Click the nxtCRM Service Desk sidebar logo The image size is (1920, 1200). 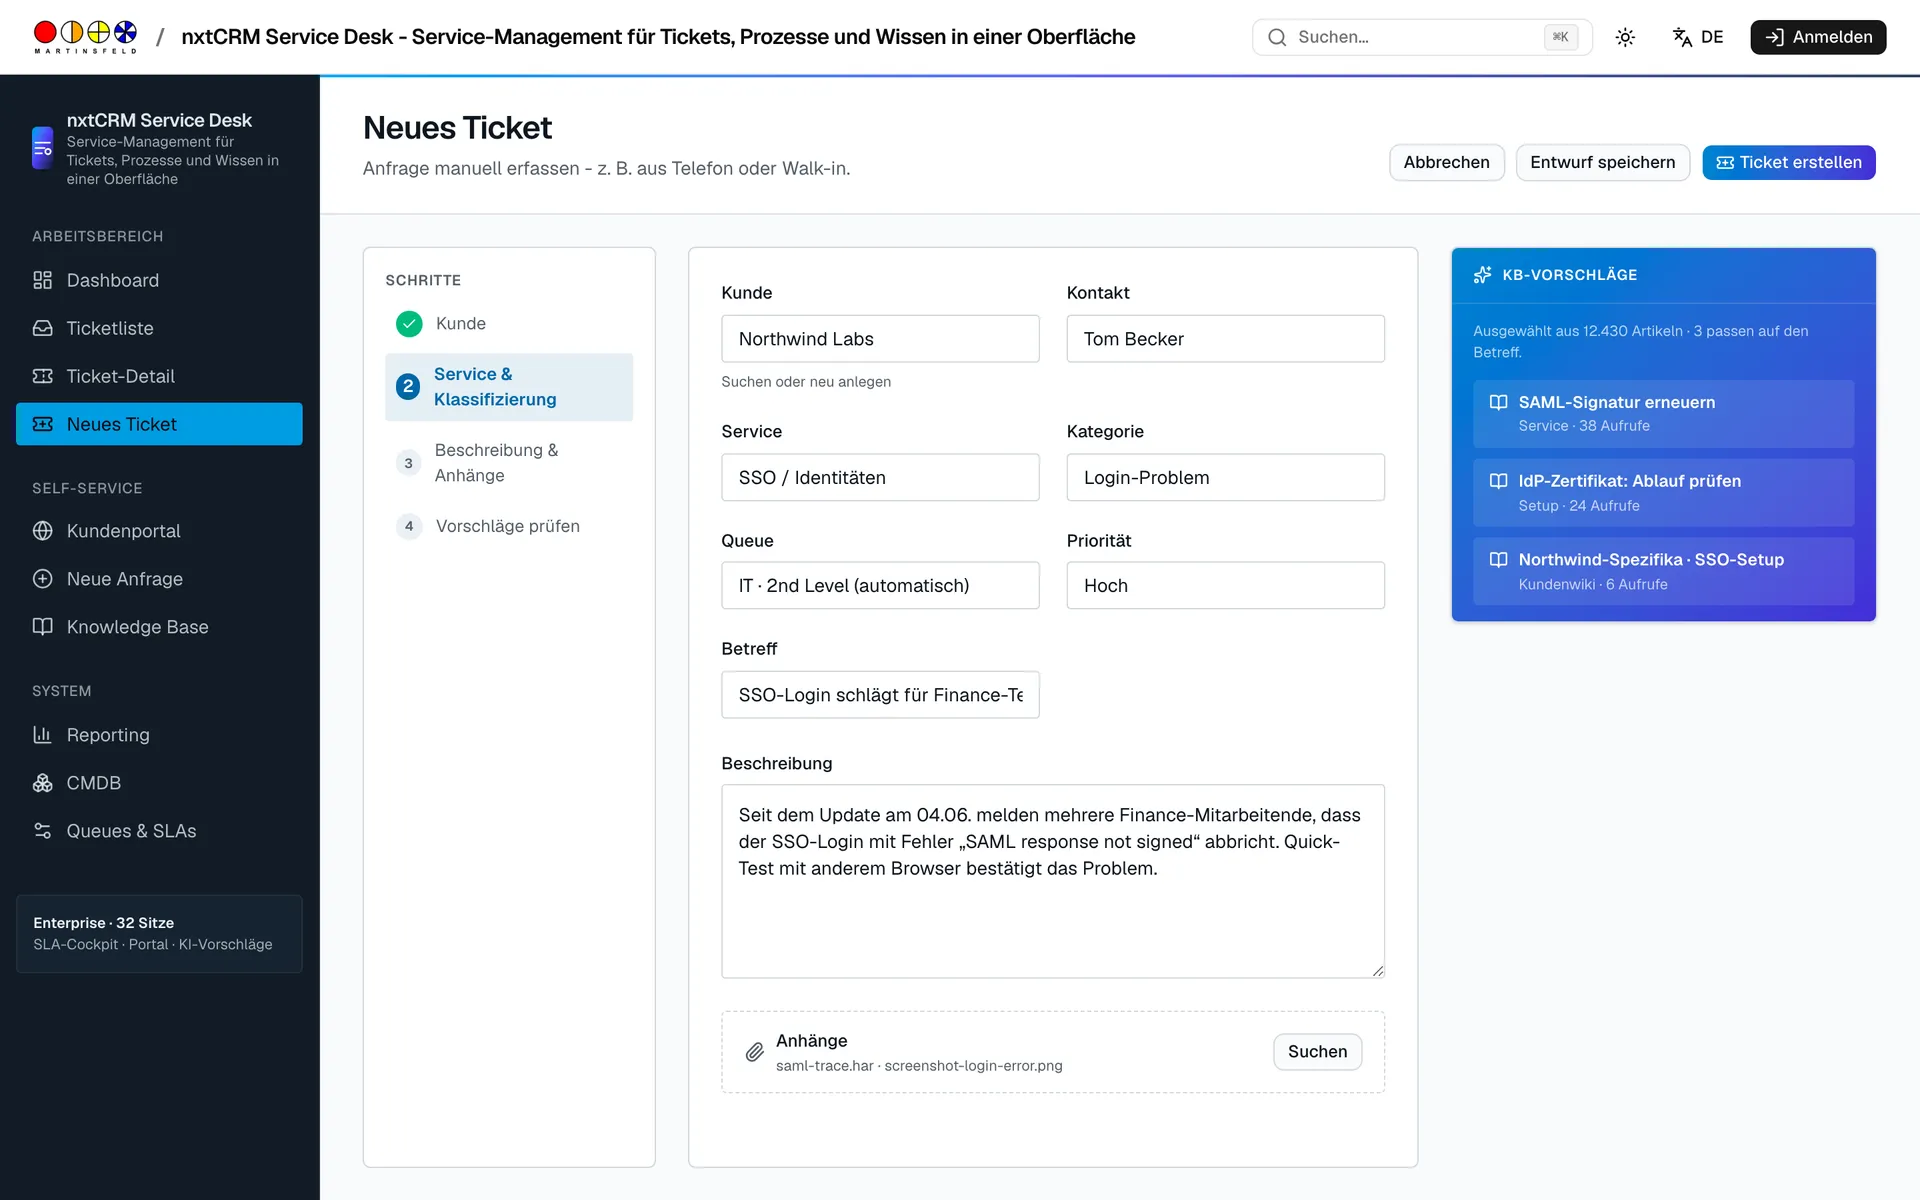coord(42,148)
